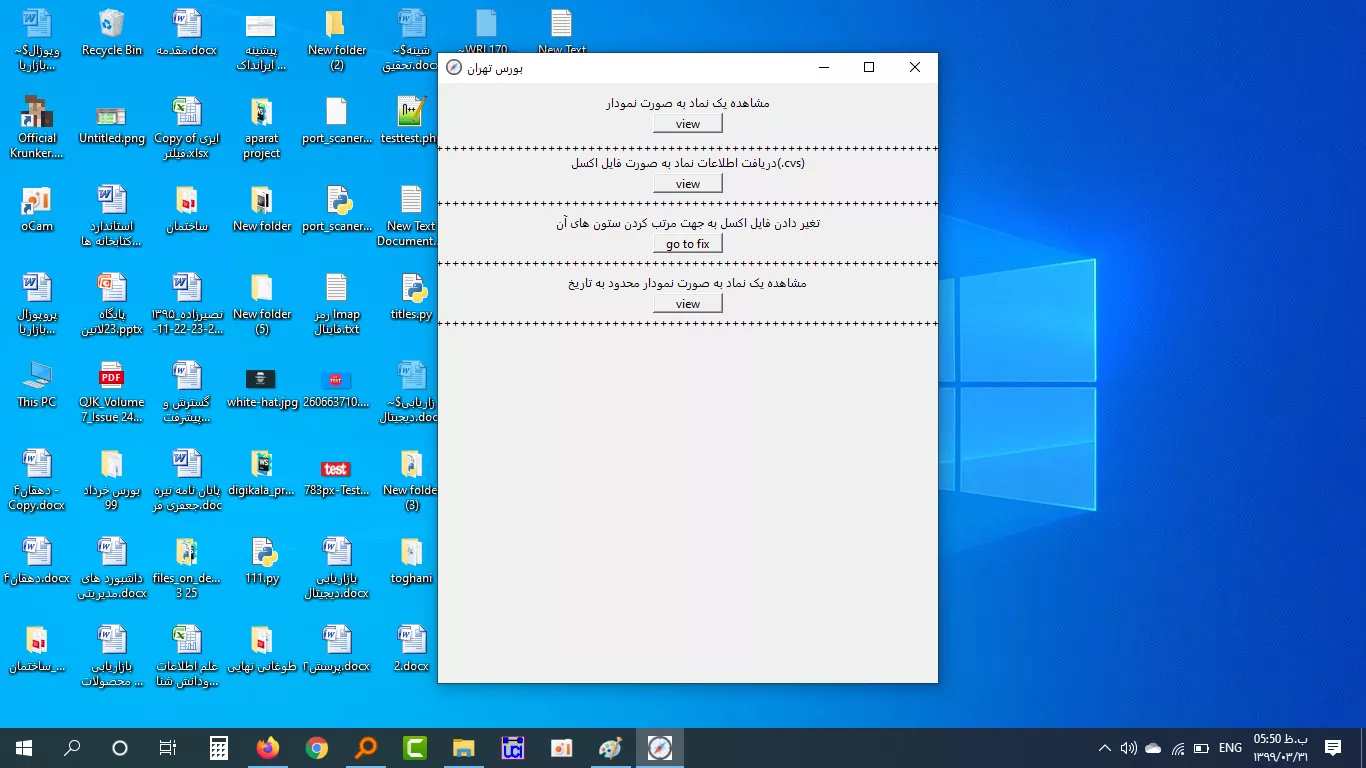Select white-hat.jpg image on desktop
Screen dimensions: 1366x768
click(262, 384)
